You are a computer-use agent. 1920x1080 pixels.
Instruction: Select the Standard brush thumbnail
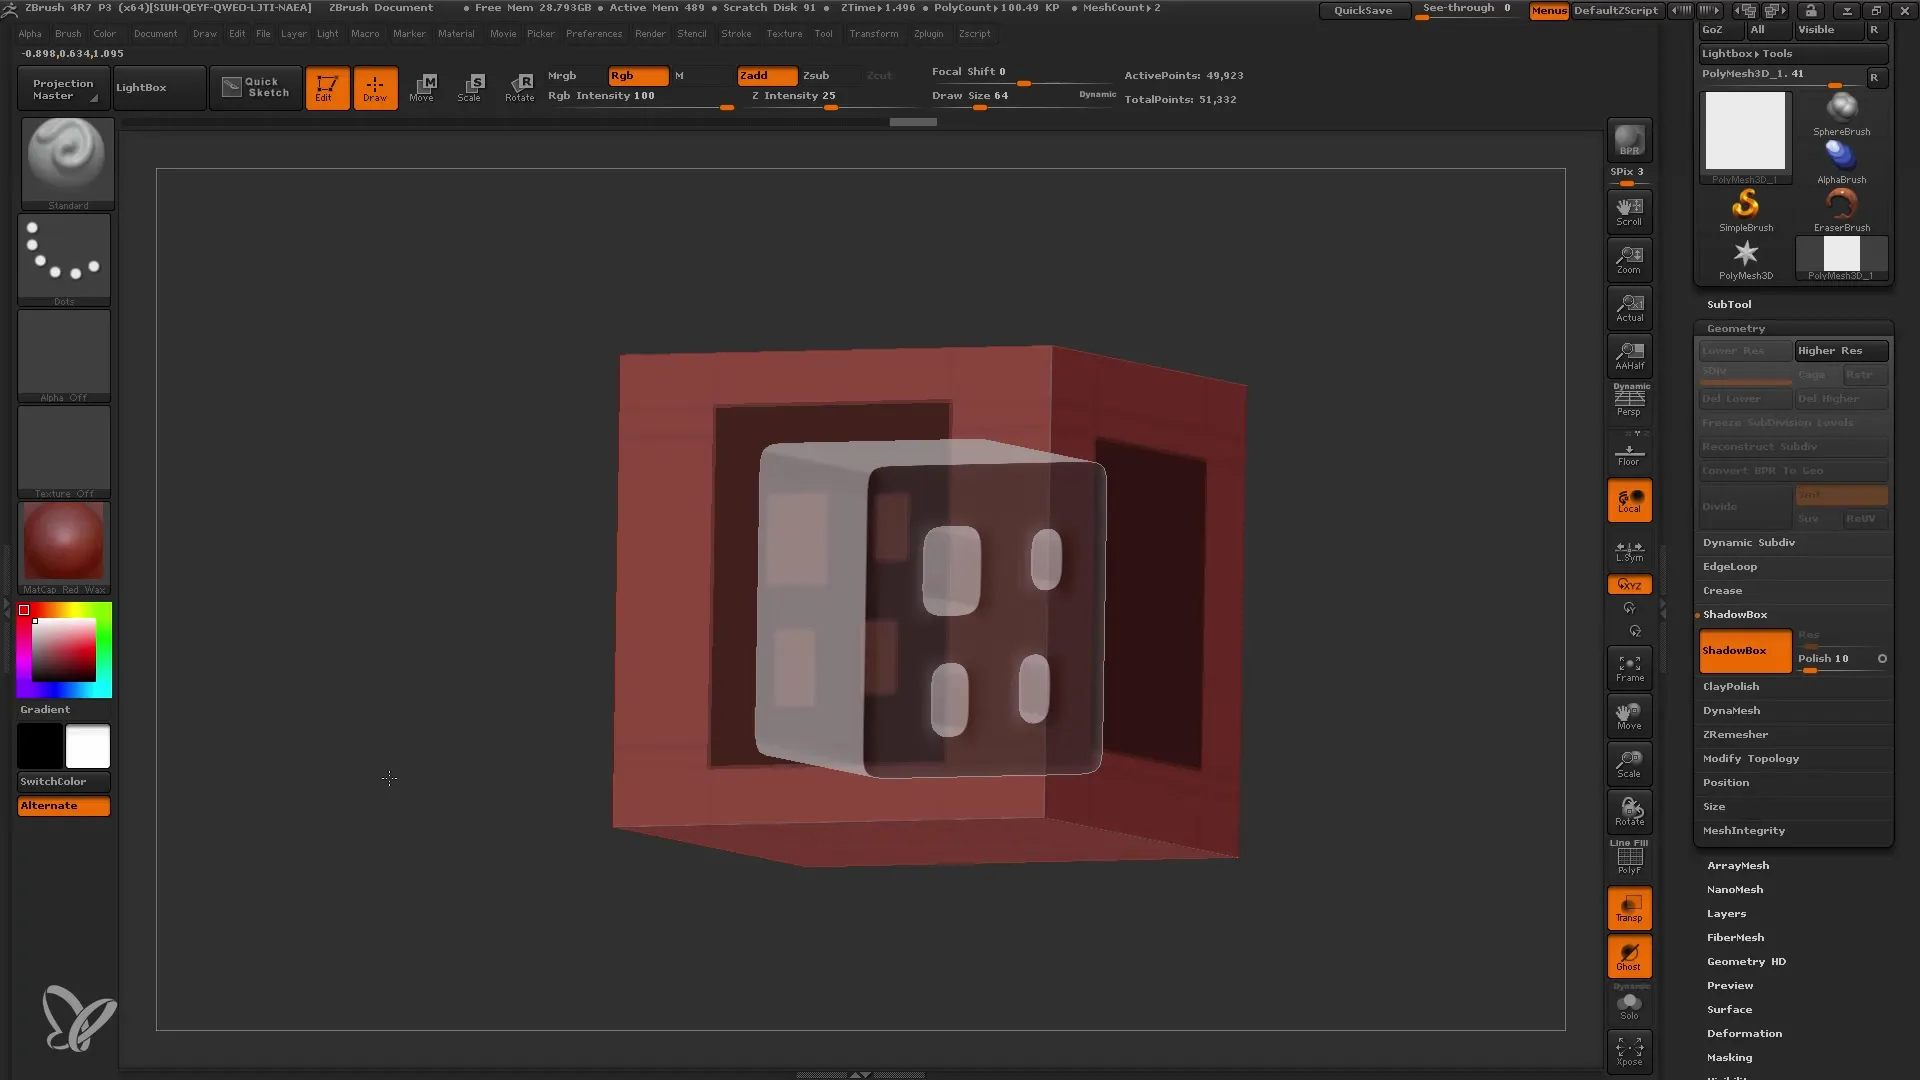pyautogui.click(x=67, y=163)
